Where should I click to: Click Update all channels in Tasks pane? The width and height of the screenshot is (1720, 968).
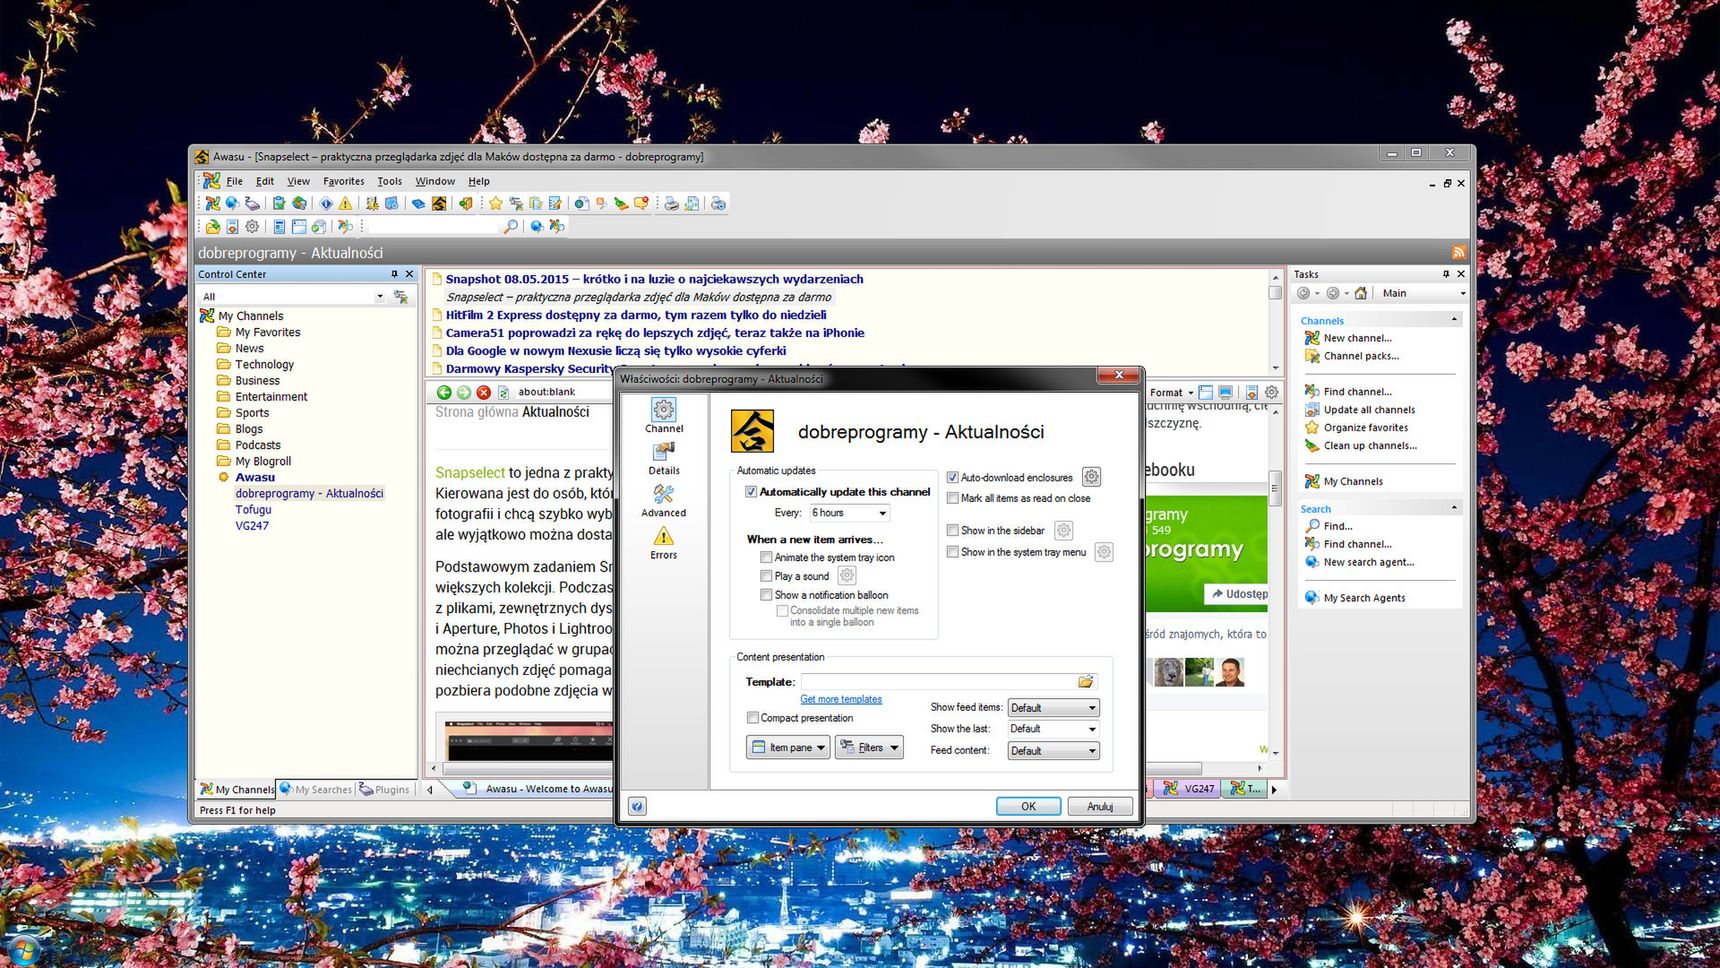(1369, 410)
